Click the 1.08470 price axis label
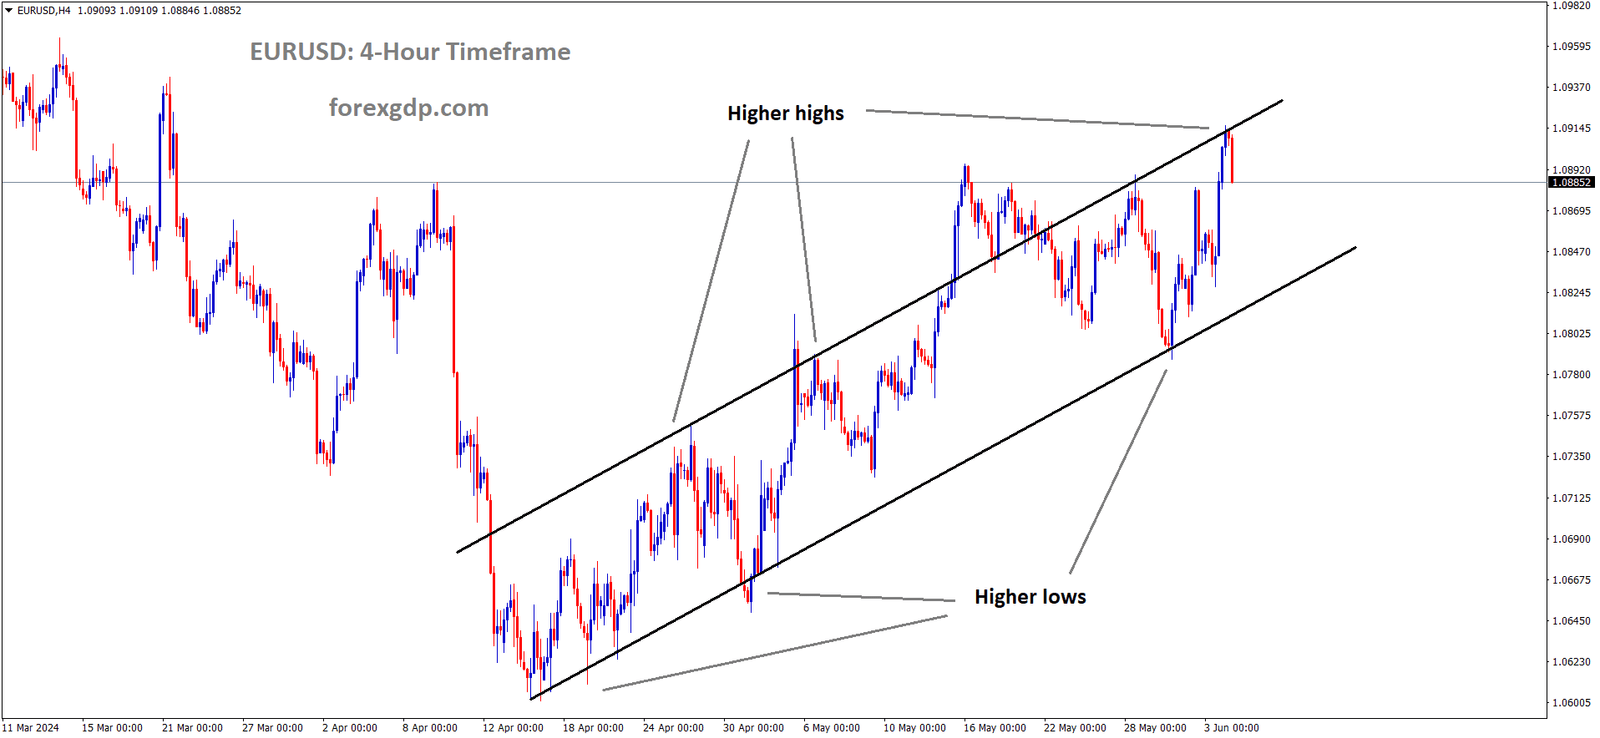This screenshot has height=738, width=1600. 1571,252
